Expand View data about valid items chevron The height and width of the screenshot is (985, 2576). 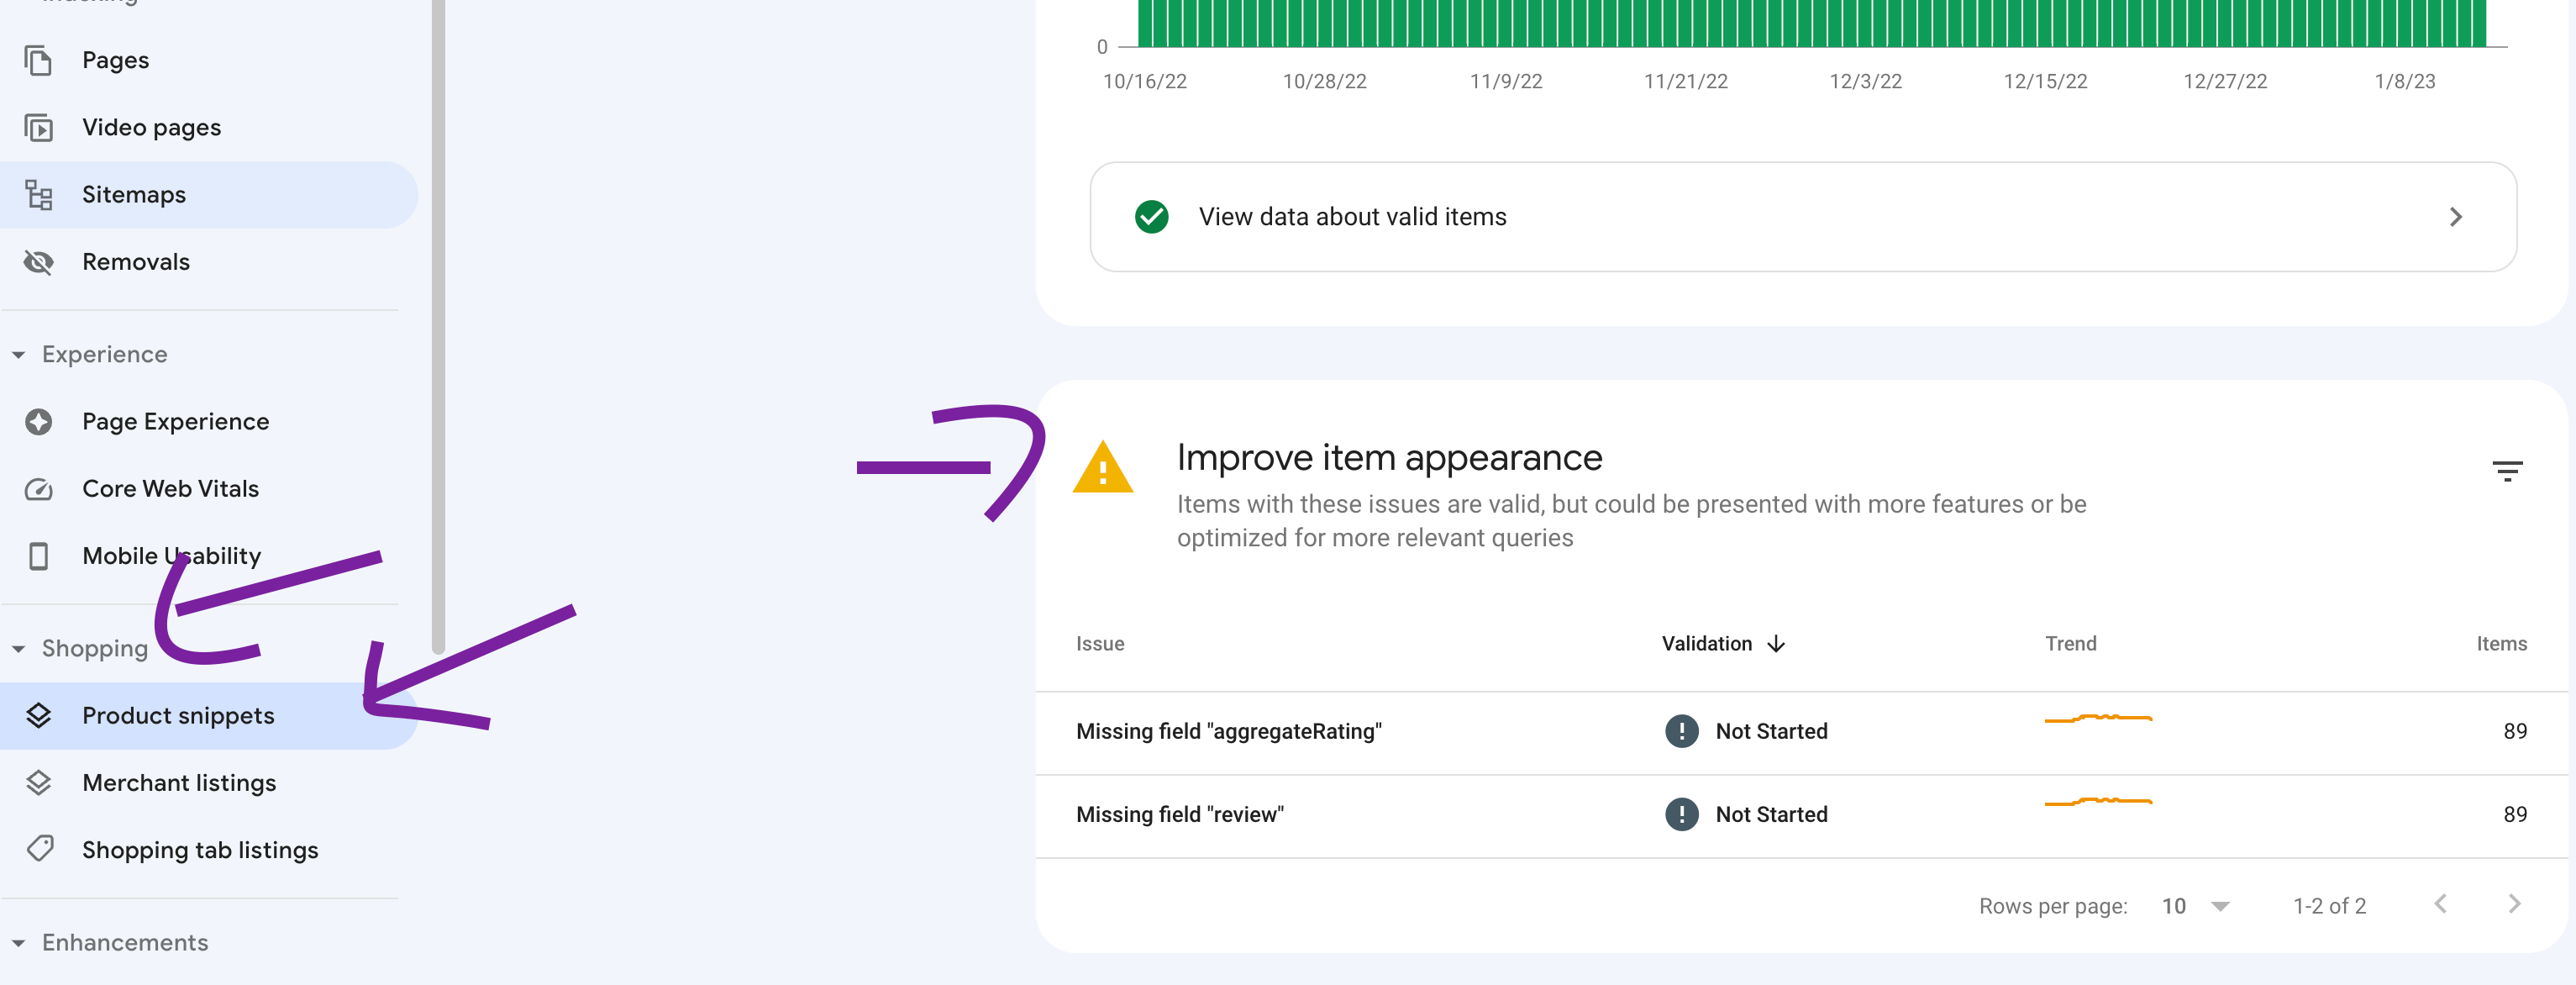[x=2455, y=217]
